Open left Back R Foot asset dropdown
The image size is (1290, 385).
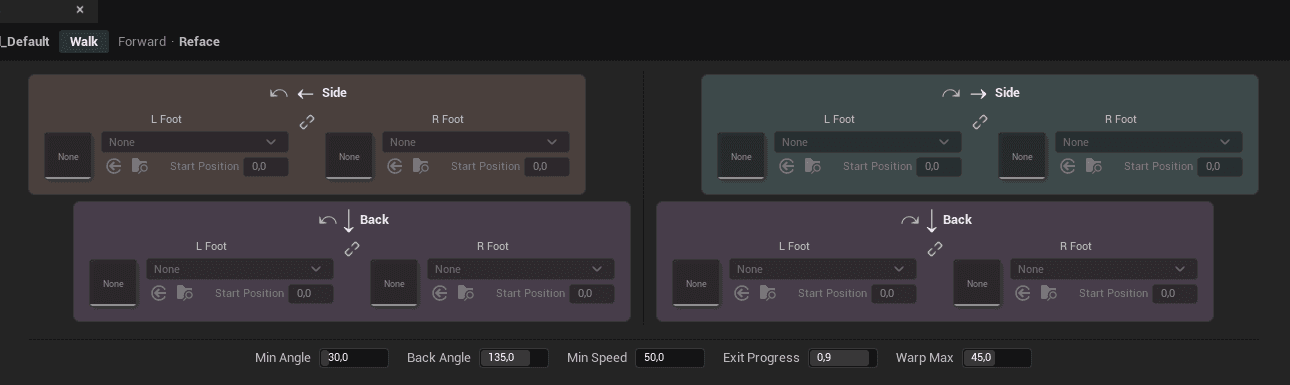[521, 269]
